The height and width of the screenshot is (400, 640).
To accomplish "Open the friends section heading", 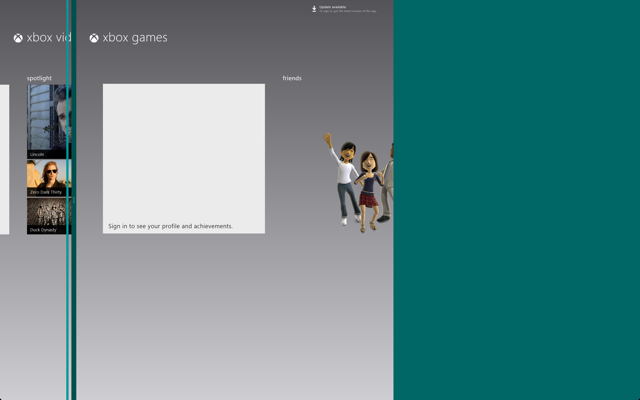I will [x=292, y=78].
